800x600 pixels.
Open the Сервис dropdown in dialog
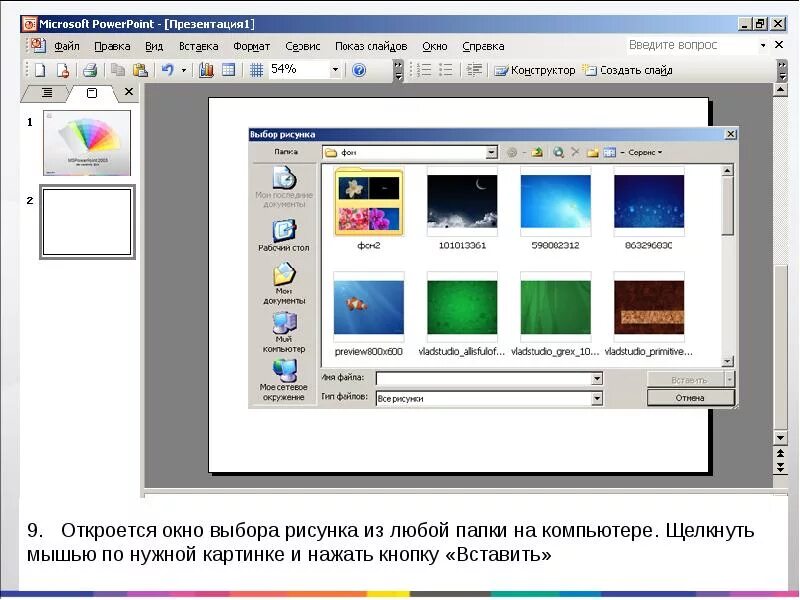(x=645, y=152)
